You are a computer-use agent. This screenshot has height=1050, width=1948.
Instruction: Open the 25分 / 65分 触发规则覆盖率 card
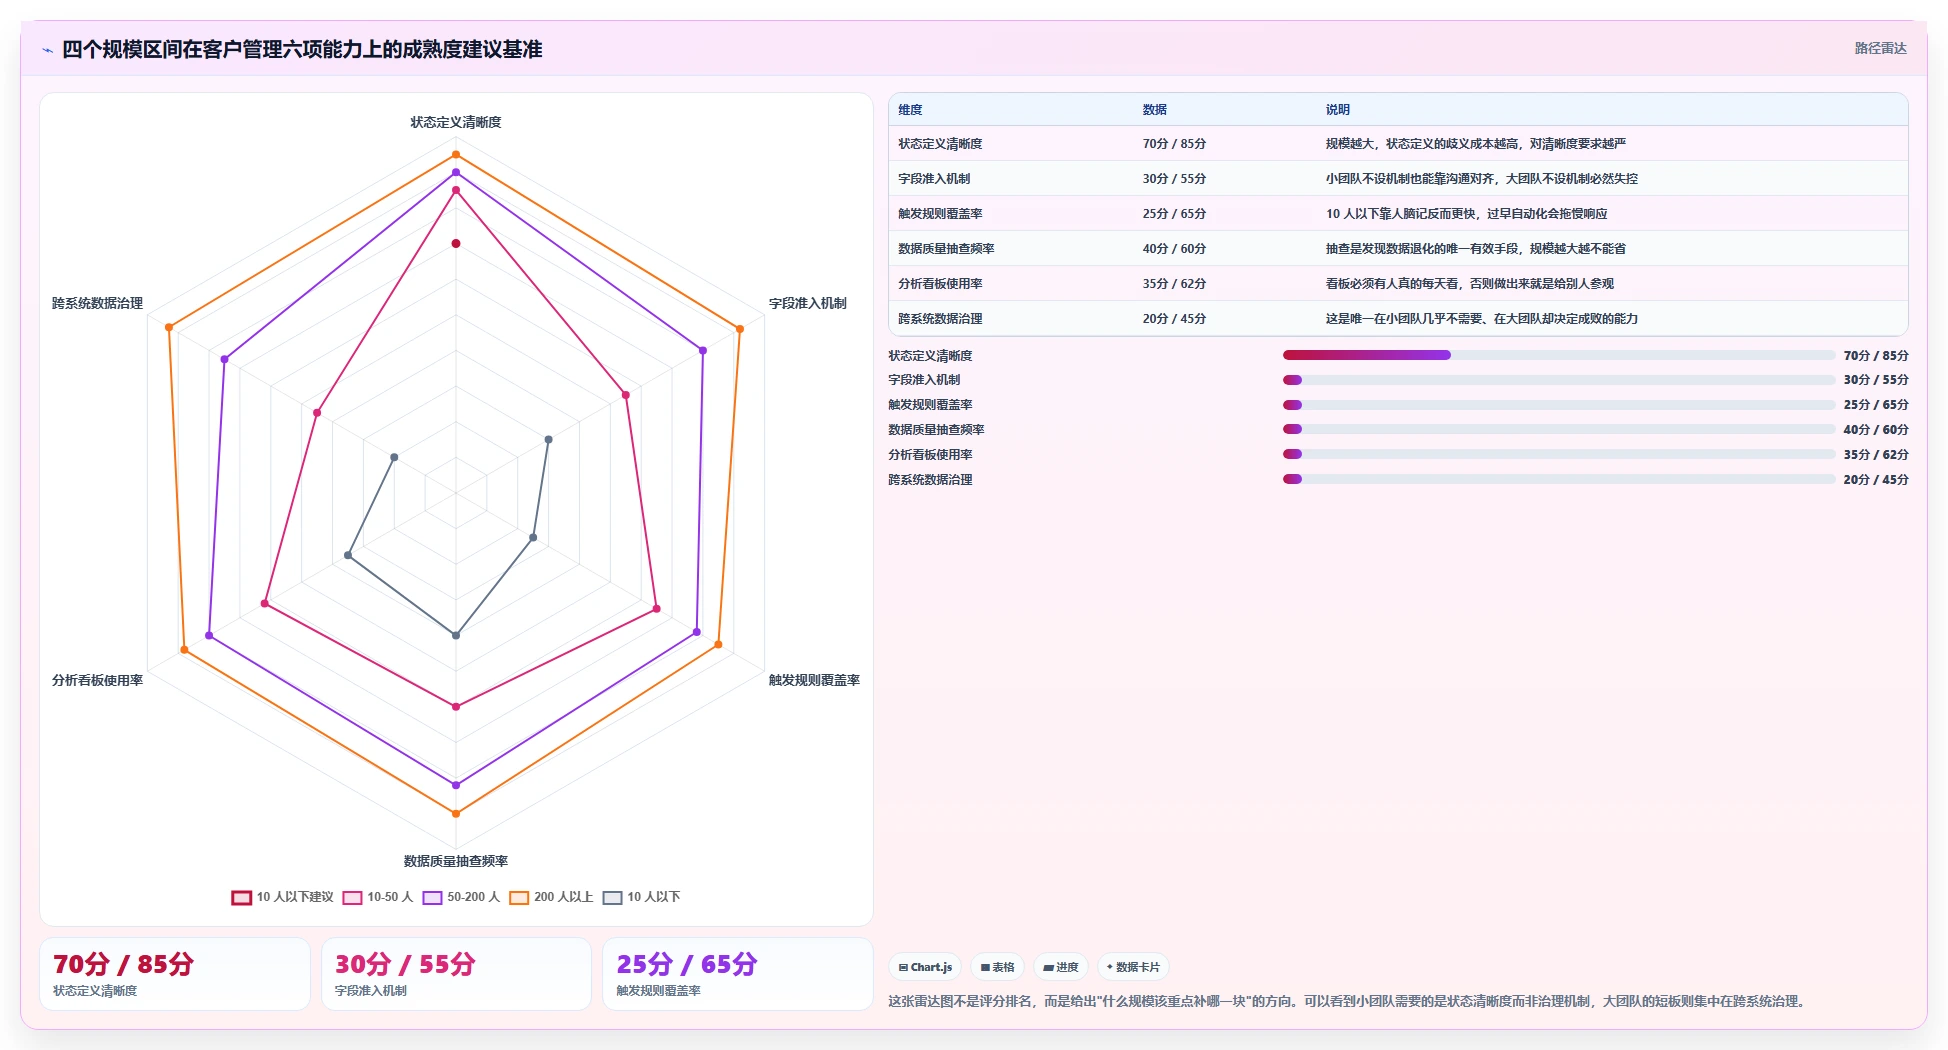(738, 974)
